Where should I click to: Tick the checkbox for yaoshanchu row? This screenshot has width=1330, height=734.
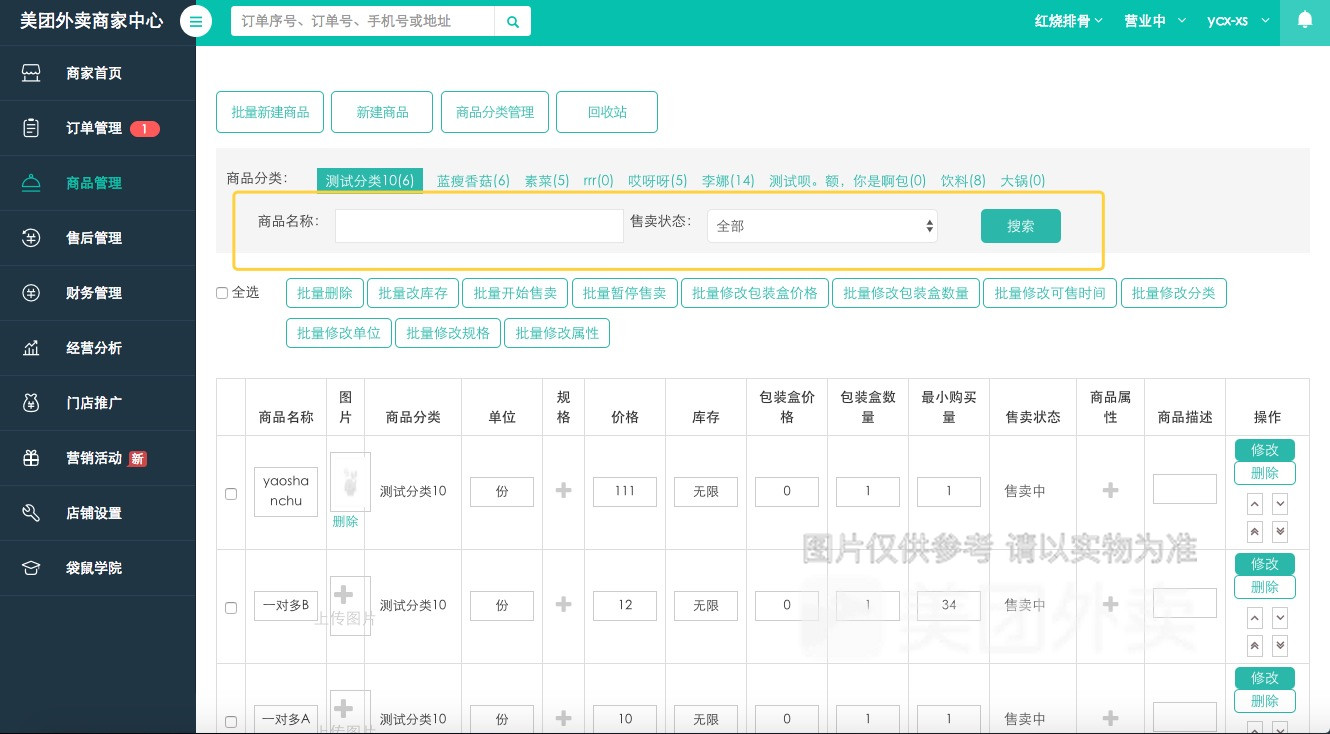click(x=231, y=494)
